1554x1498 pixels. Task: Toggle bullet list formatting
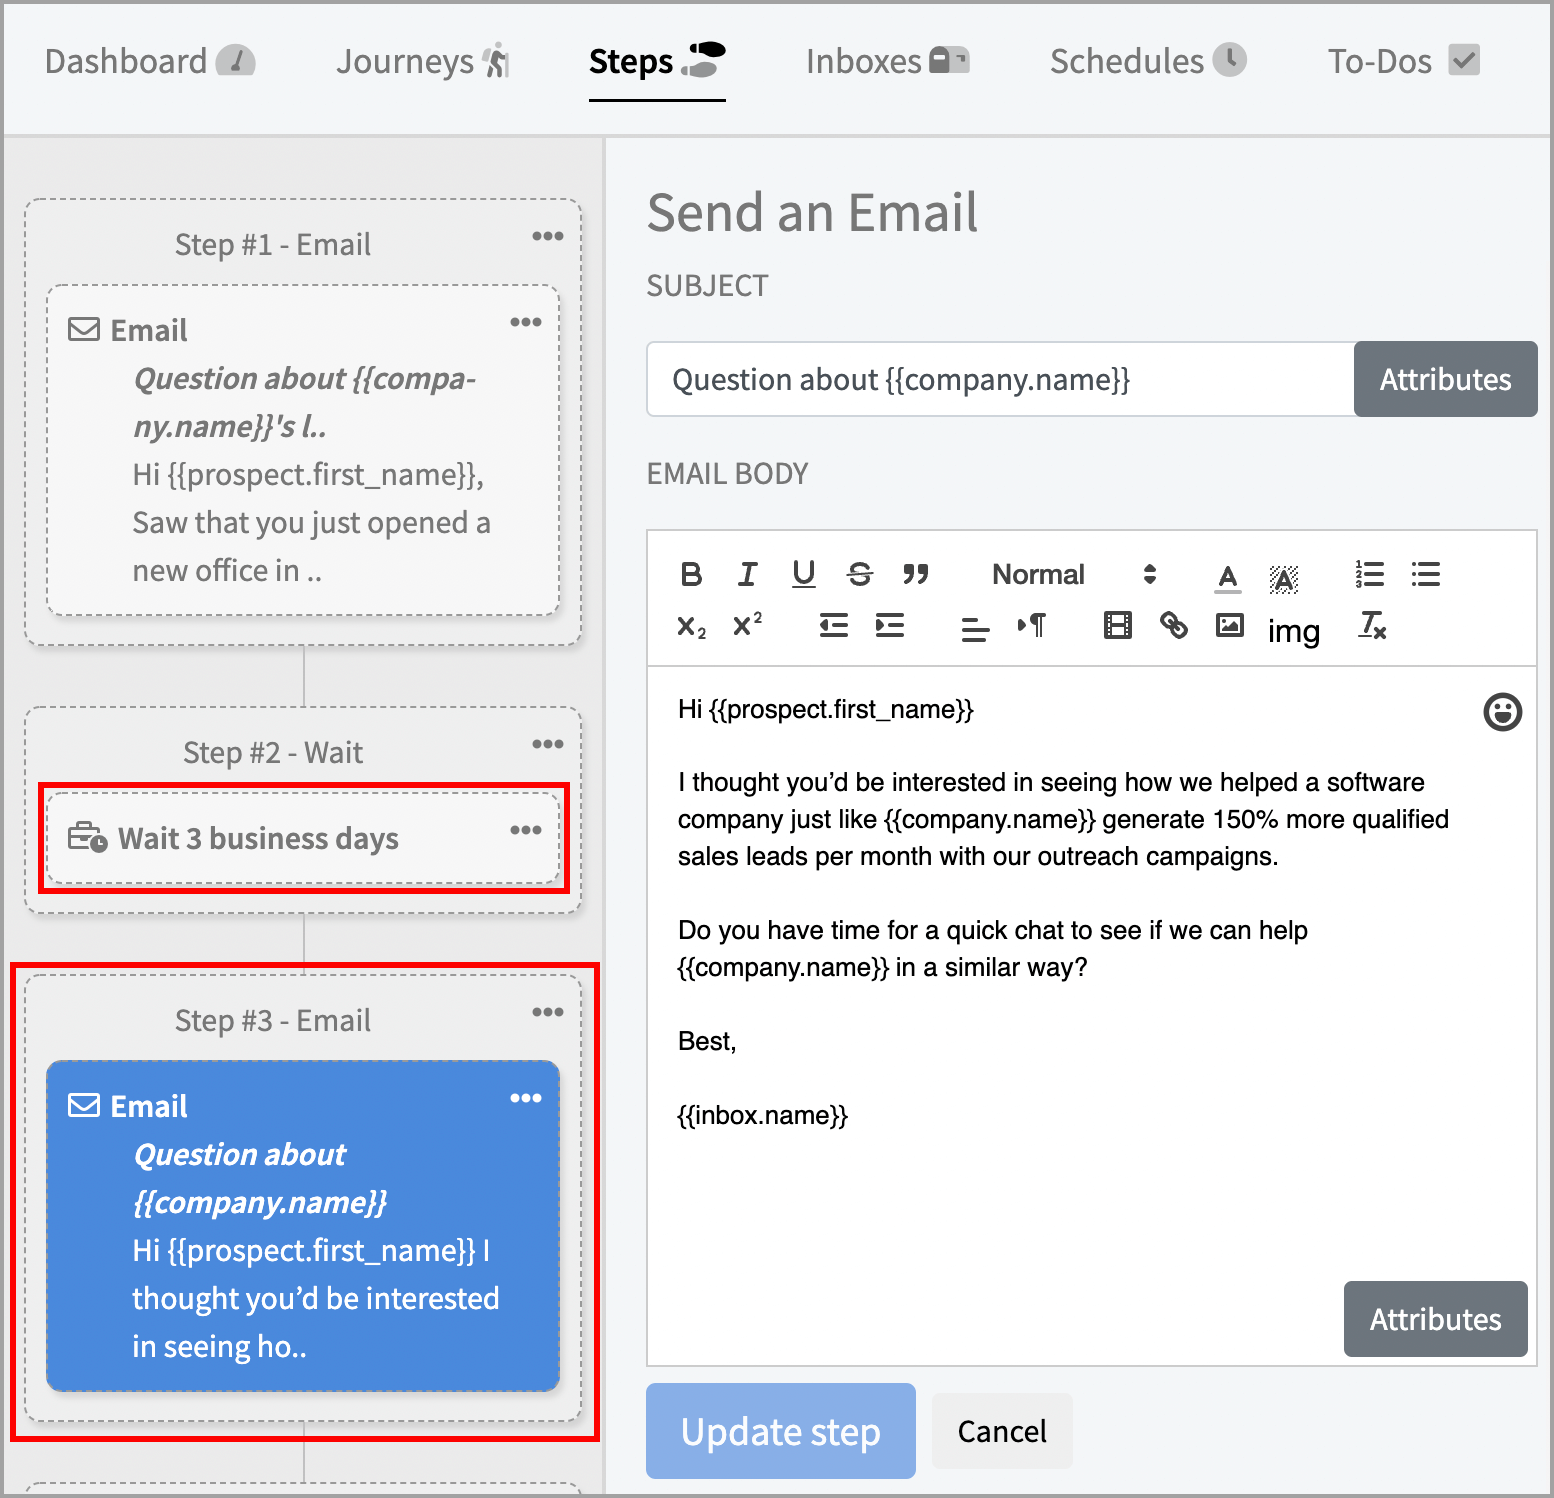click(1425, 574)
